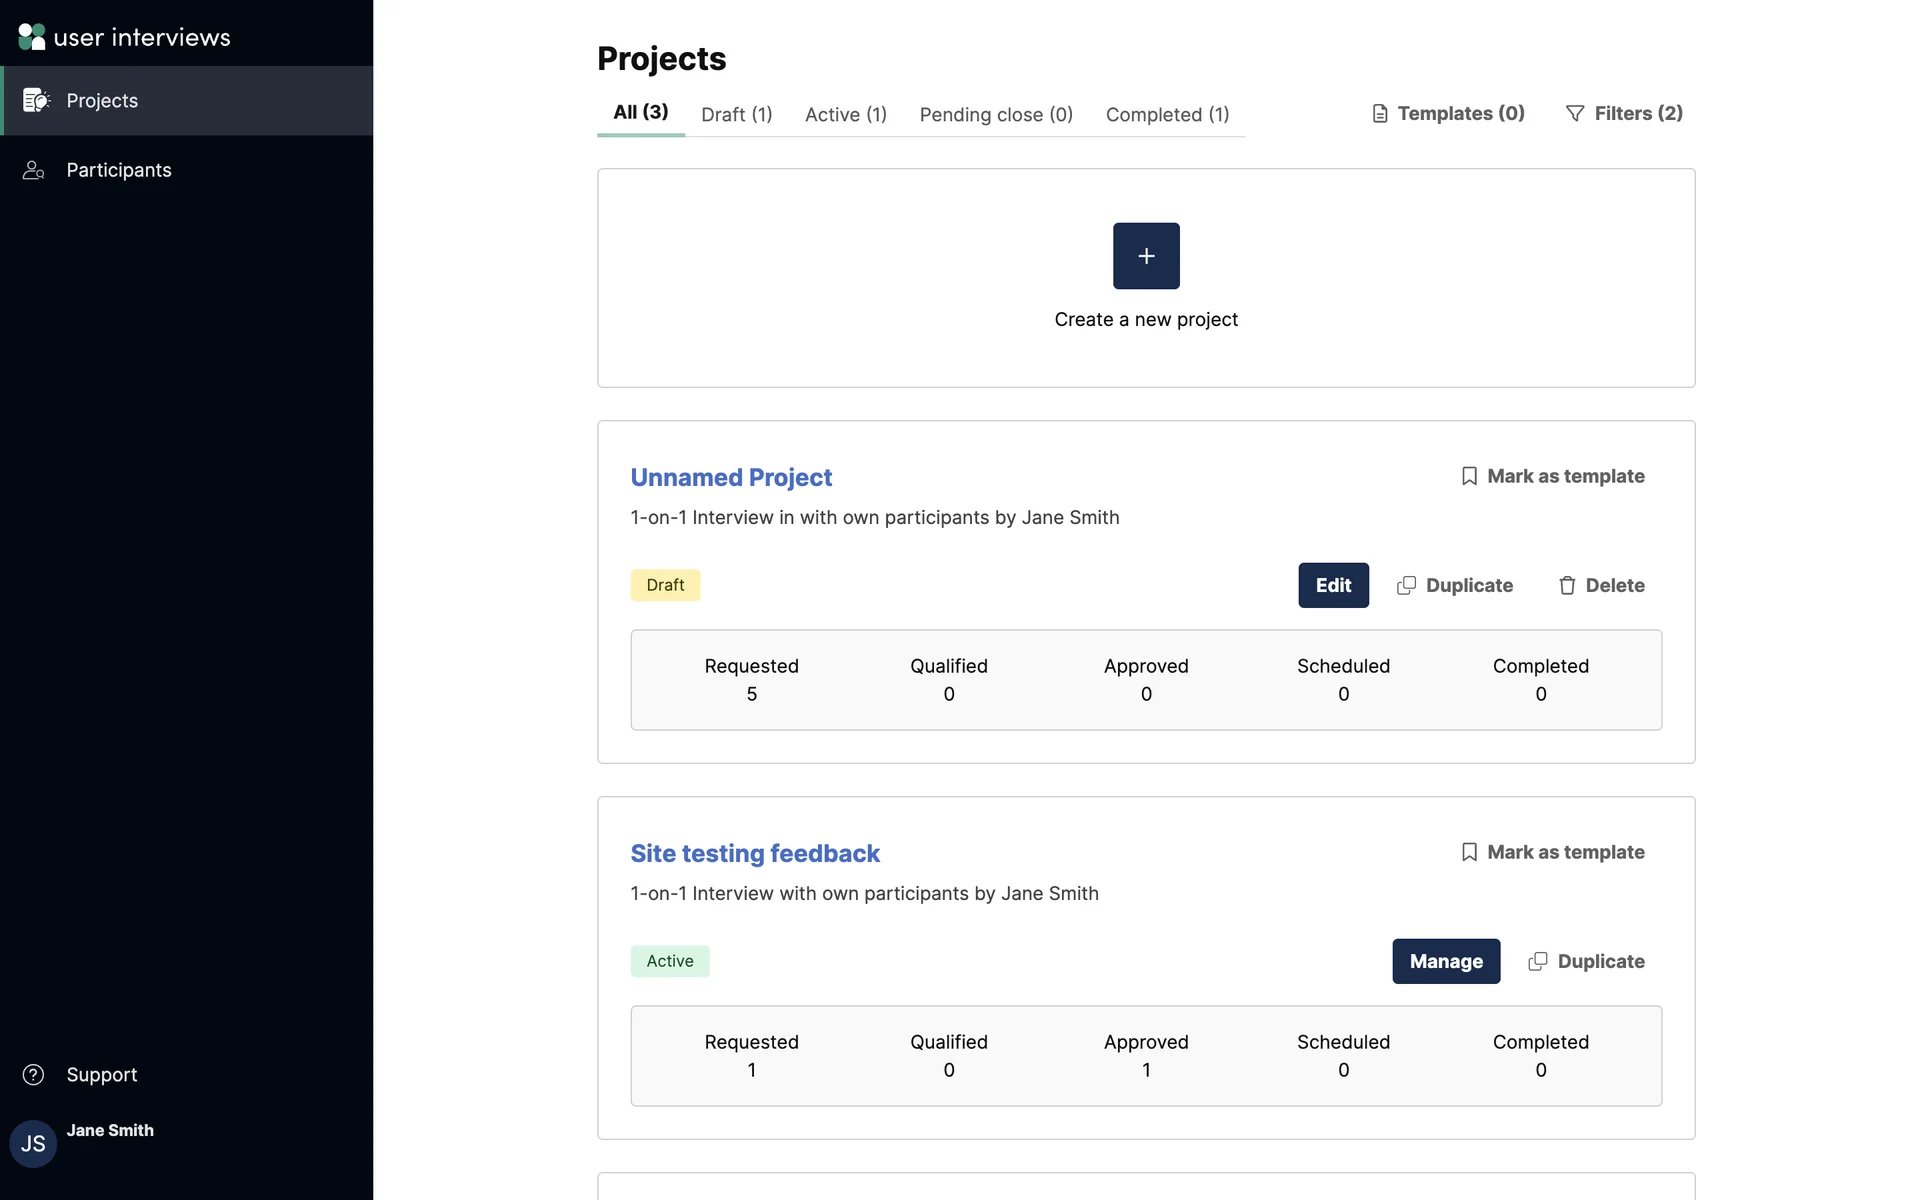This screenshot has height=1200, width=1920.
Task: Open Filters via the funnel icon
Action: click(1575, 114)
